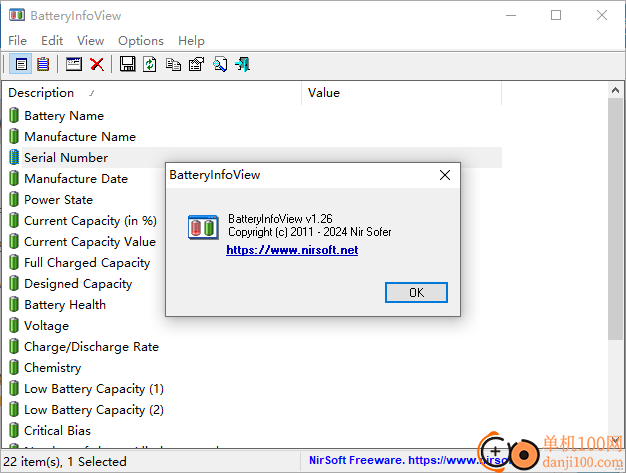Open the NirSoft Freeware status bar link
The width and height of the screenshot is (626, 473).
coord(409,461)
